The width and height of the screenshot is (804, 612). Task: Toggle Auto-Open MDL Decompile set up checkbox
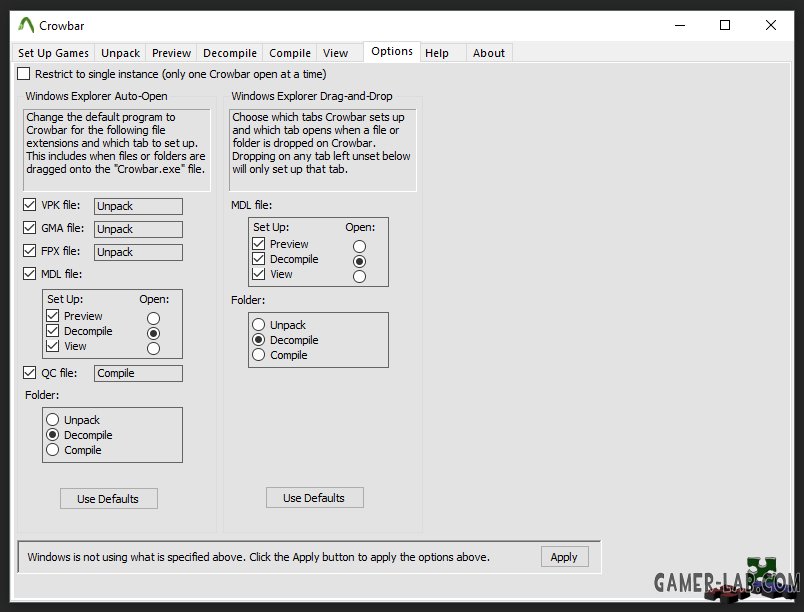52,331
